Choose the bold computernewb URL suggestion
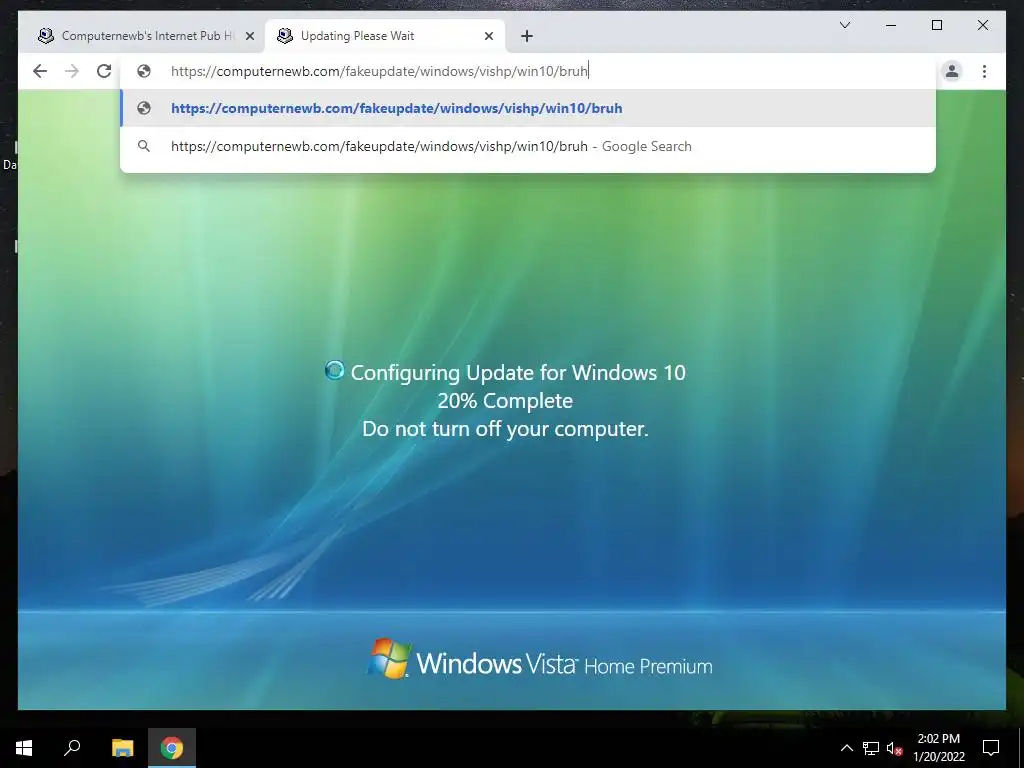The image size is (1024, 768). click(x=528, y=108)
